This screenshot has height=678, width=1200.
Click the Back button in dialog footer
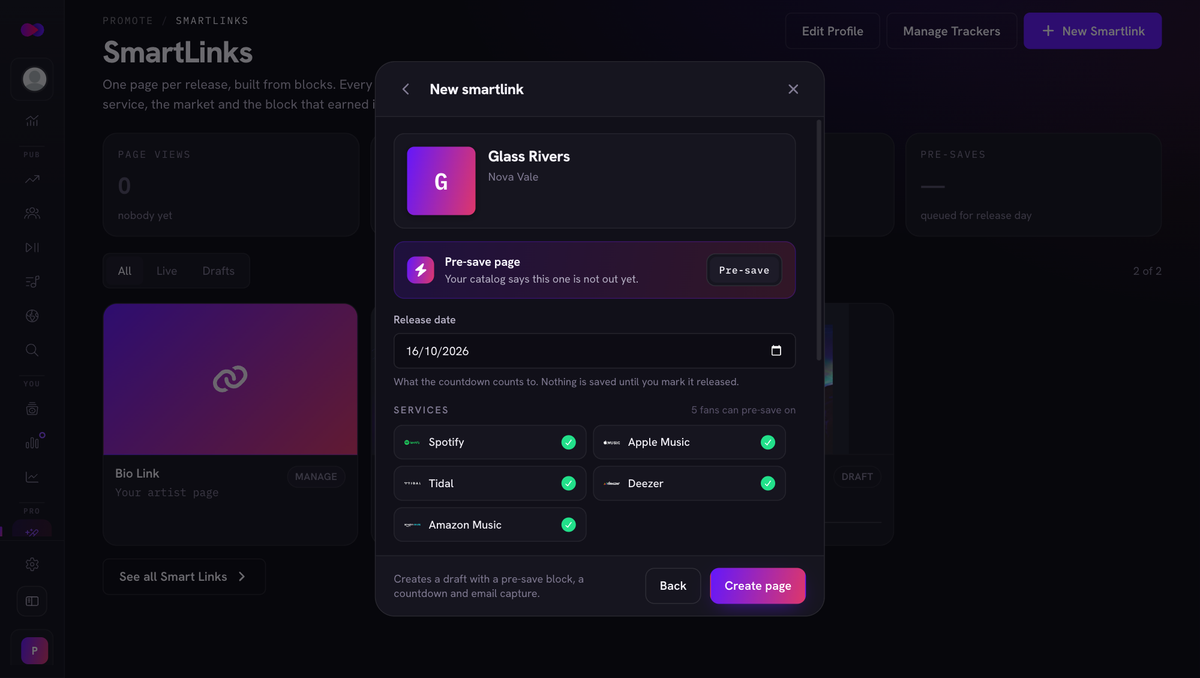[x=673, y=586]
